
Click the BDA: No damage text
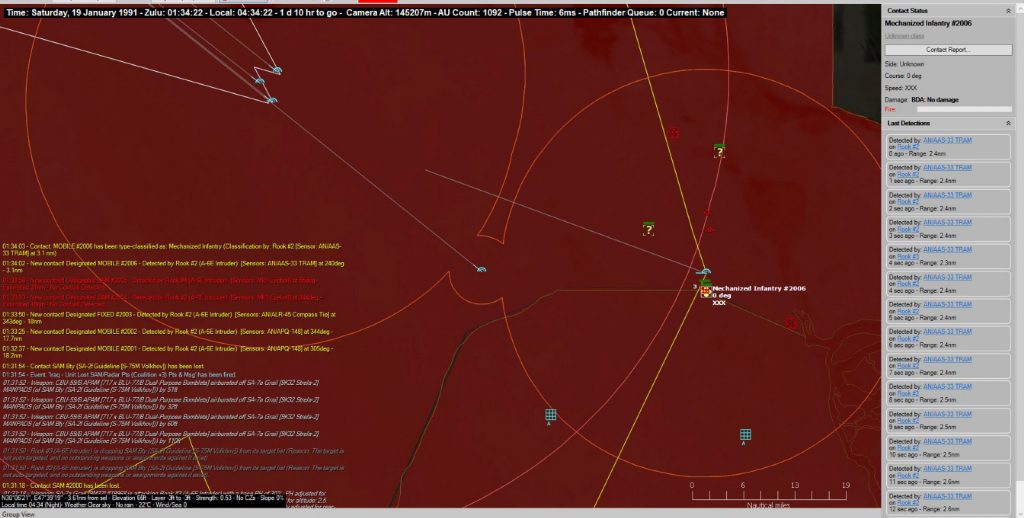(x=935, y=99)
